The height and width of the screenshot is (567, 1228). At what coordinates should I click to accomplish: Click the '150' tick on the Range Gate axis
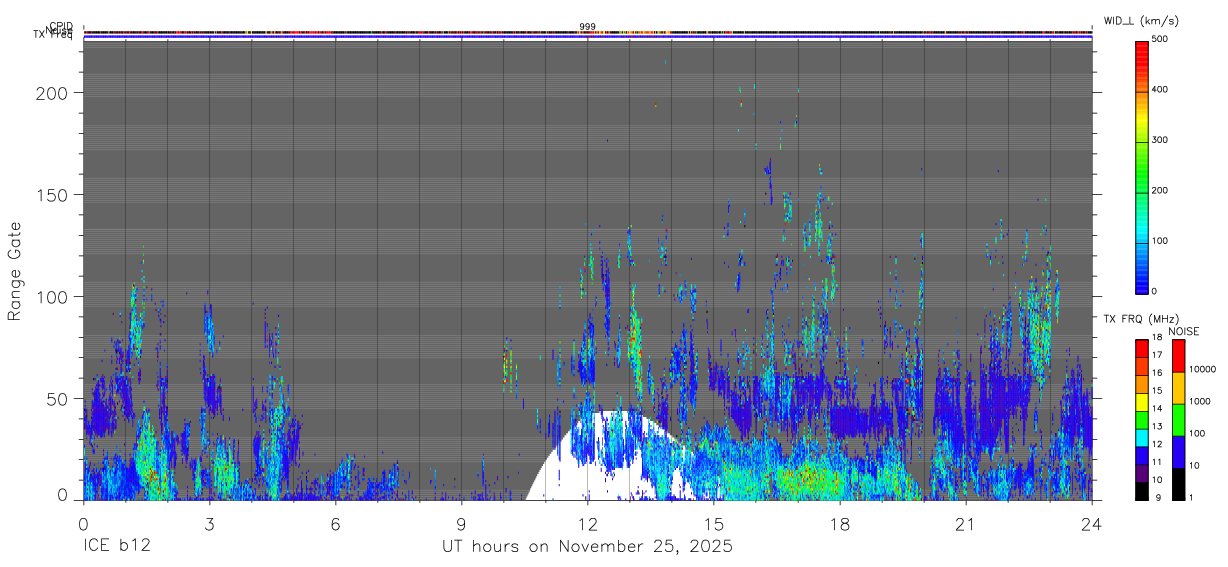tap(52, 194)
